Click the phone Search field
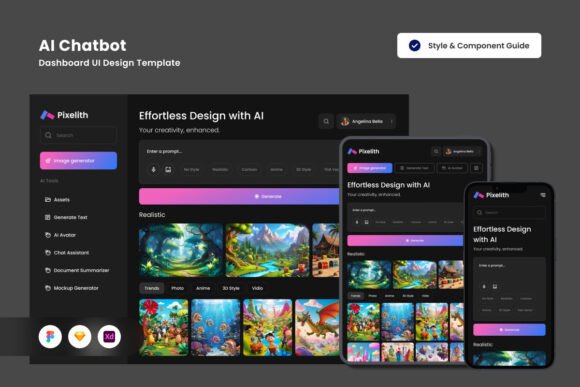 point(509,212)
